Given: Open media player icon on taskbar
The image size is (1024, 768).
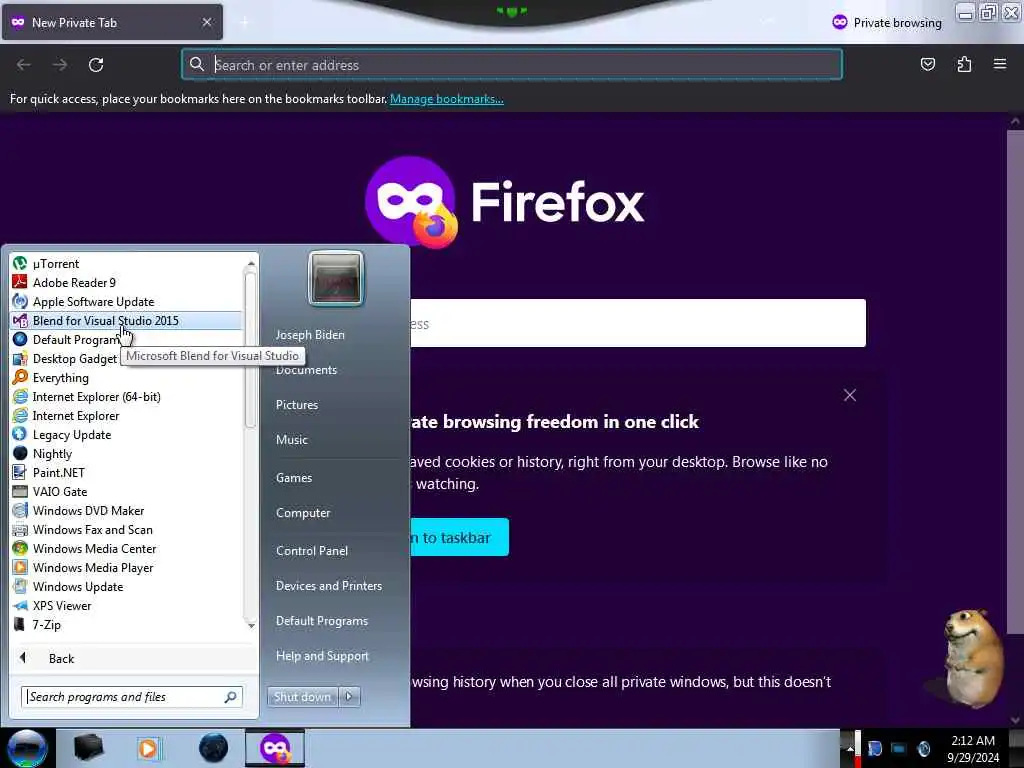Looking at the screenshot, I should click(x=148, y=748).
